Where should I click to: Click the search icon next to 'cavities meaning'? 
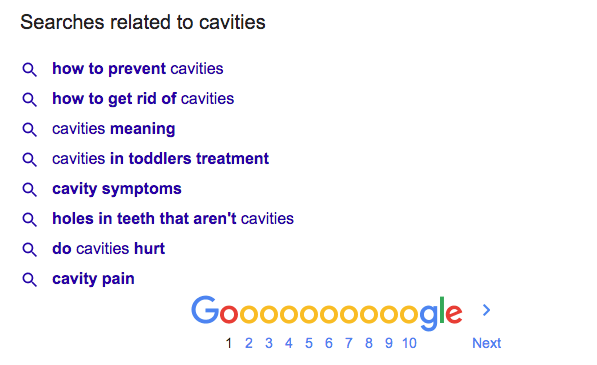tap(29, 130)
